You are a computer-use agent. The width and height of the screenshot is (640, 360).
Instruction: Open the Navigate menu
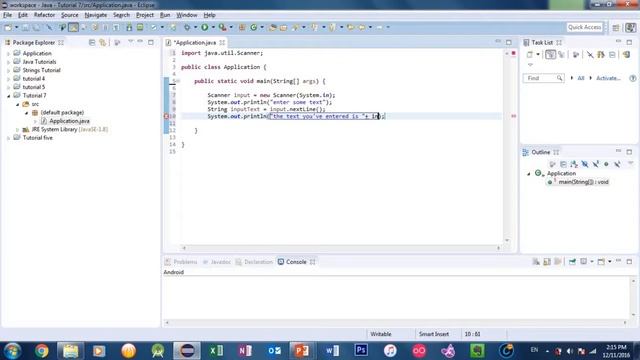[96, 15]
